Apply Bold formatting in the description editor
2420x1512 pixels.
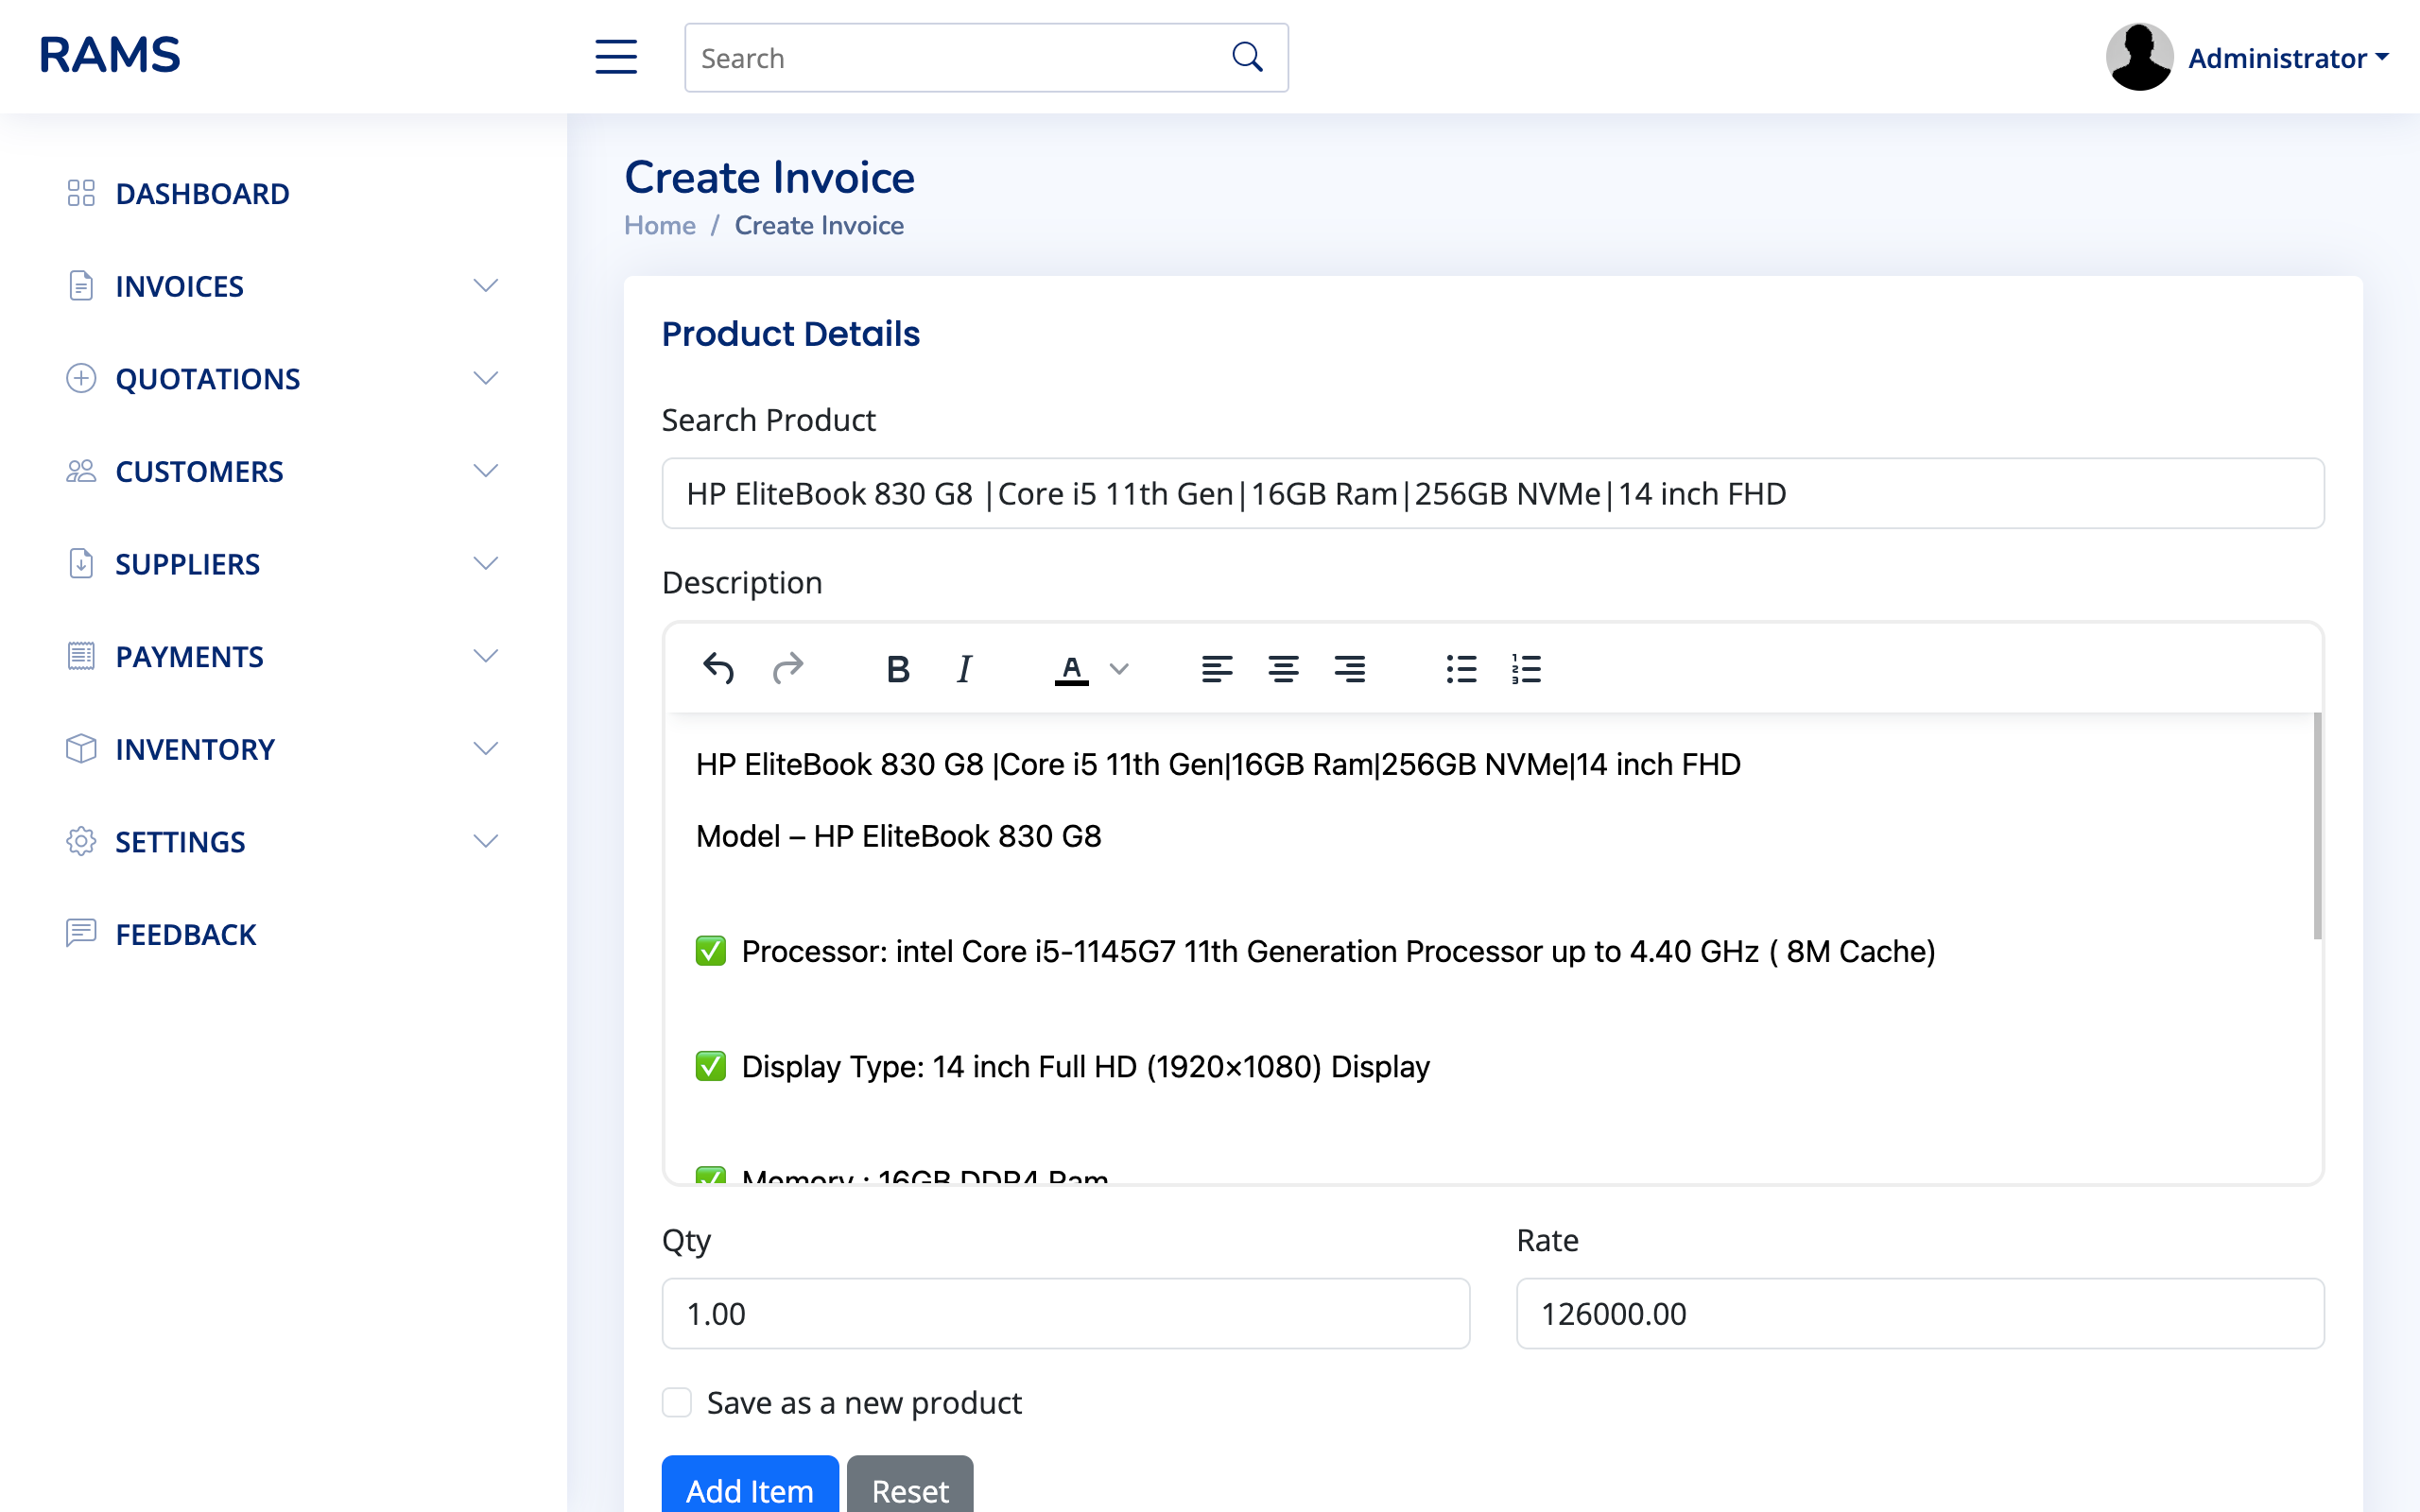click(x=897, y=668)
